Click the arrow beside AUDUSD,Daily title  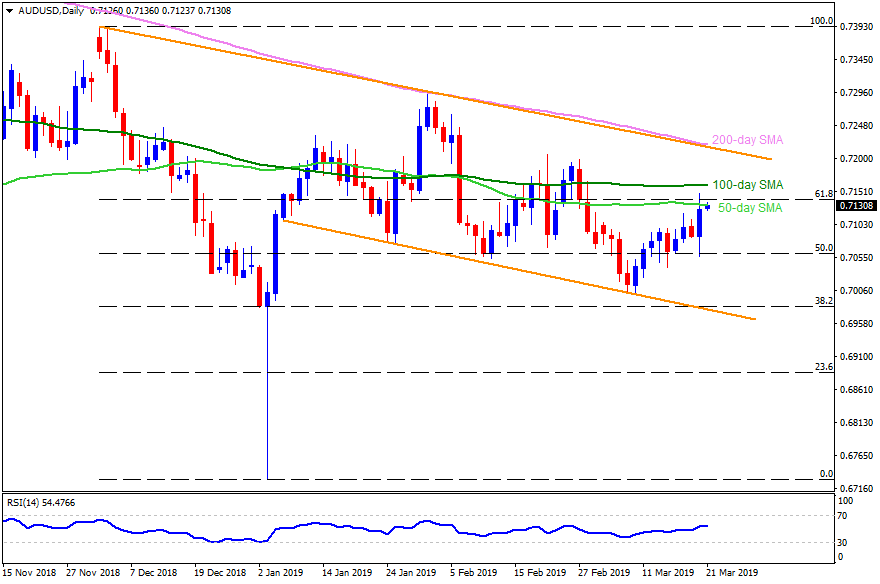pos(8,9)
